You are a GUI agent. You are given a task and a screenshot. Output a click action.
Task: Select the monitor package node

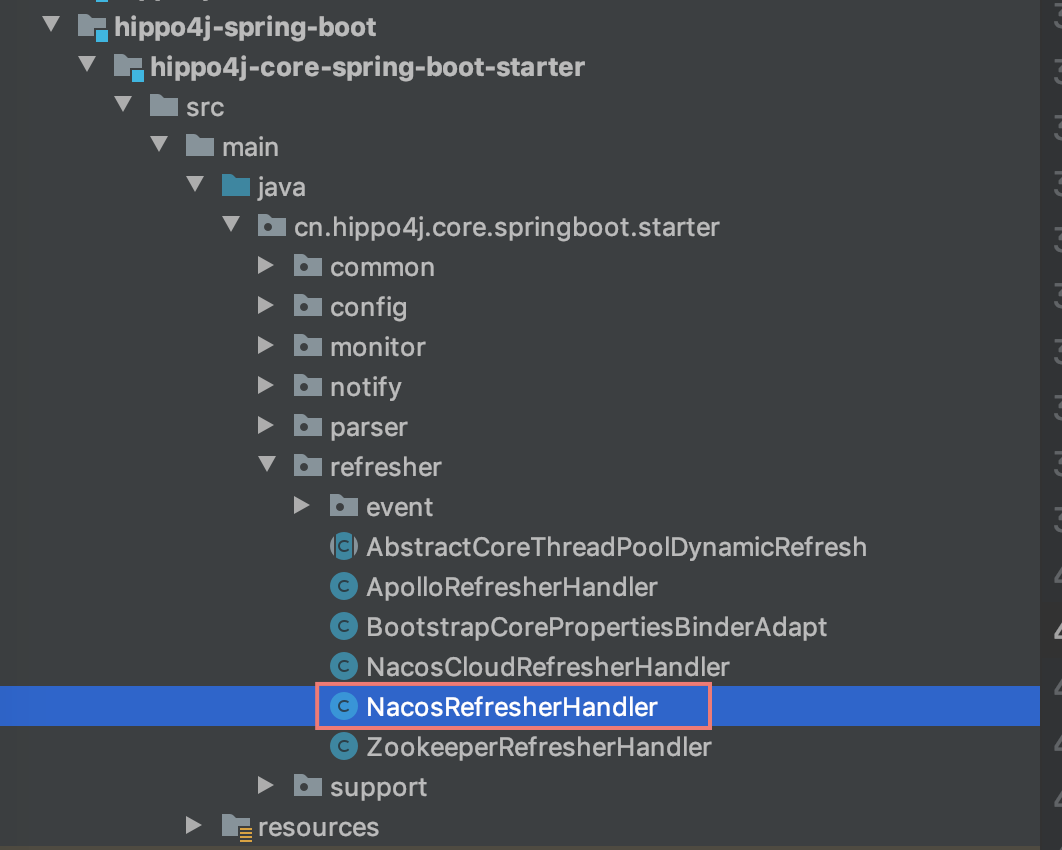click(378, 346)
